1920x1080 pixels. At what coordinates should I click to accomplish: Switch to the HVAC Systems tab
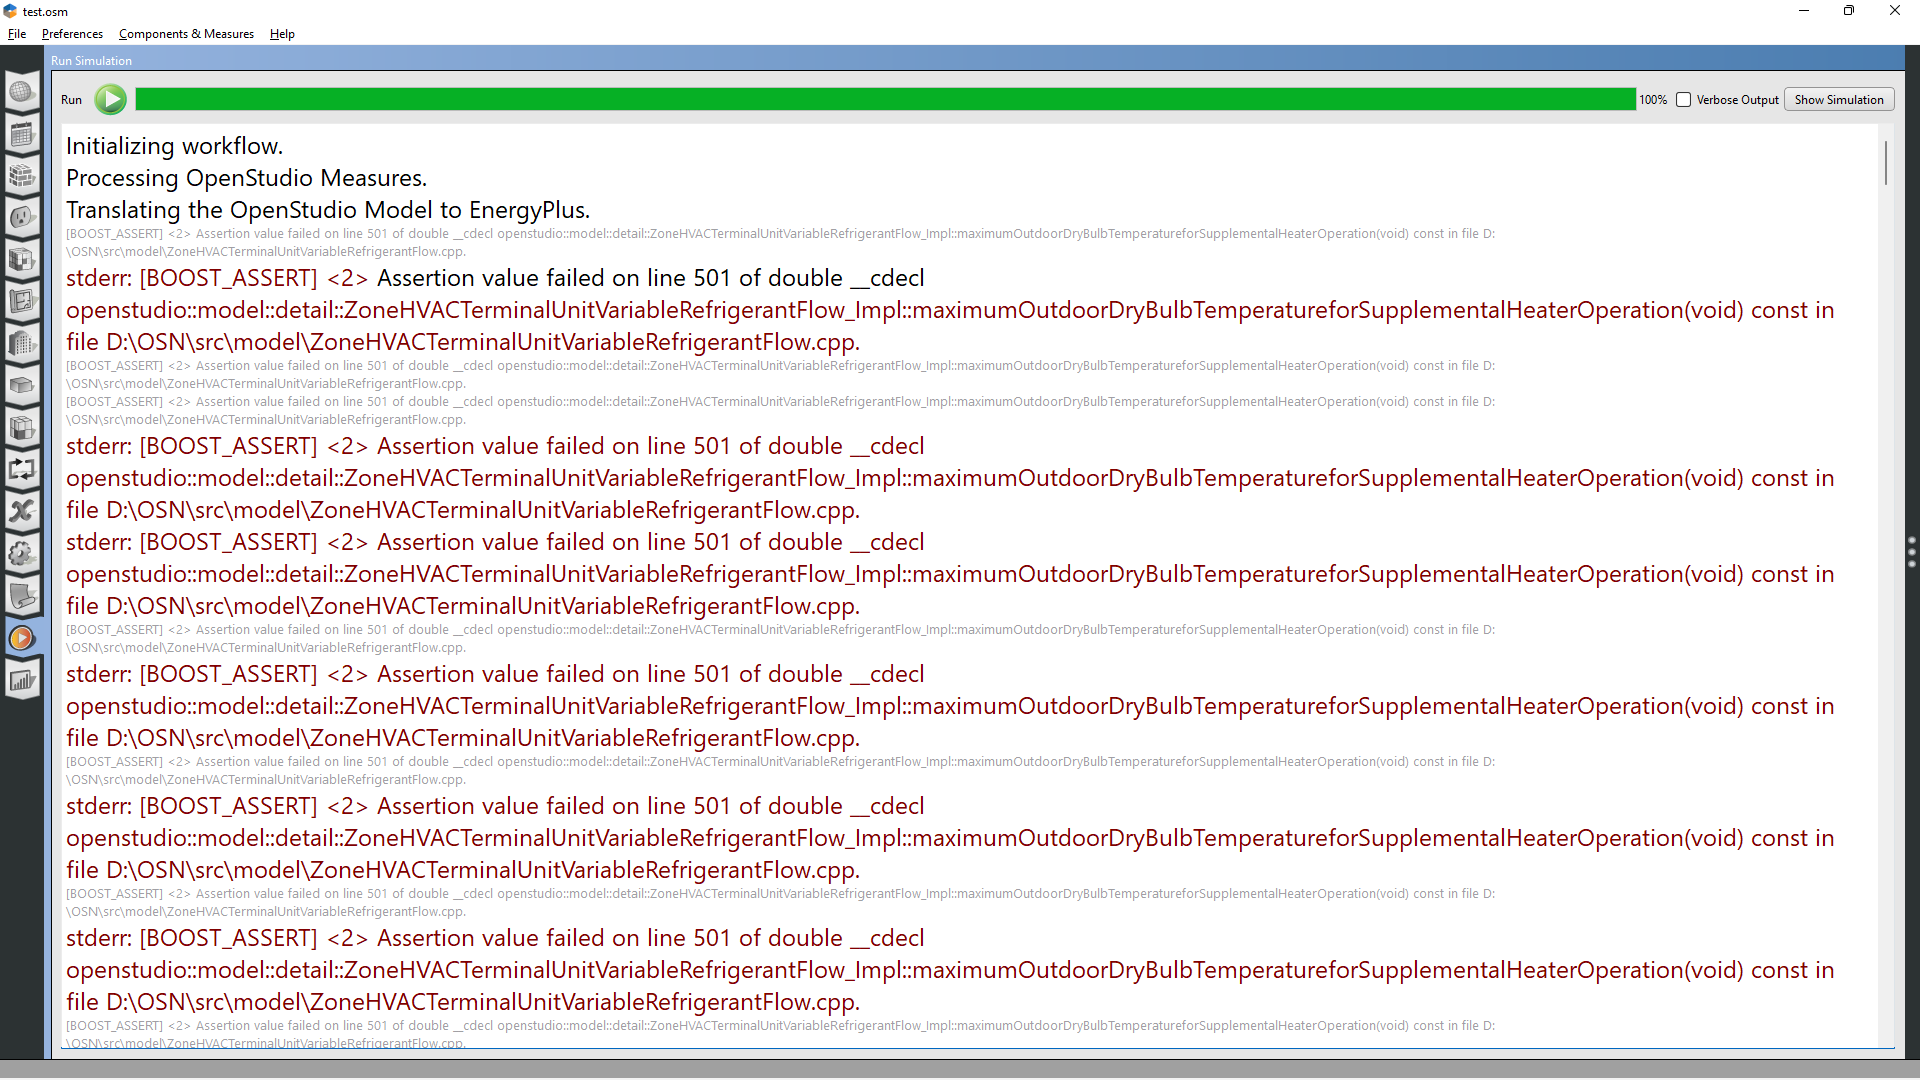click(21, 469)
